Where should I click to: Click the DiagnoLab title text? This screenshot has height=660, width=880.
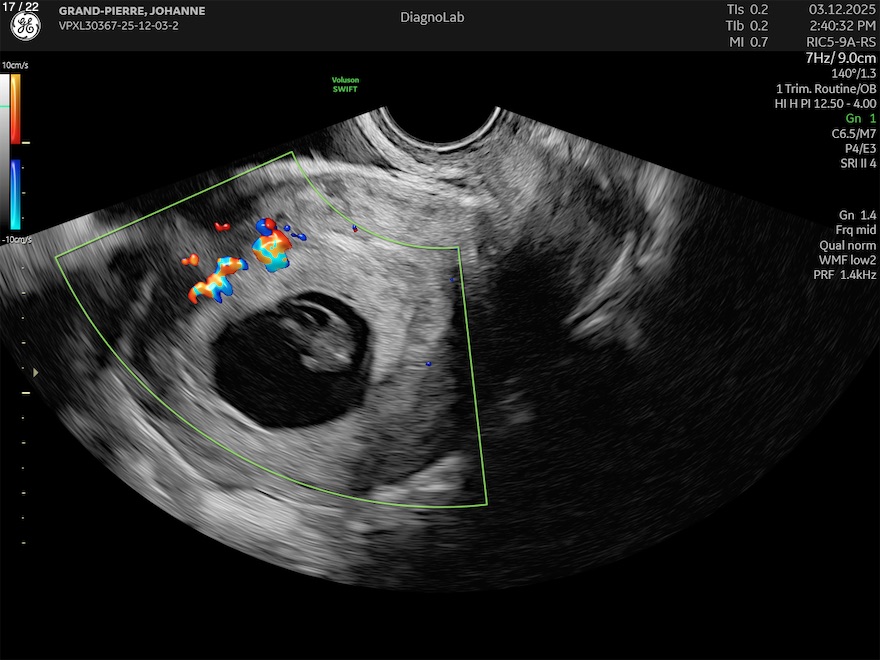click(432, 18)
